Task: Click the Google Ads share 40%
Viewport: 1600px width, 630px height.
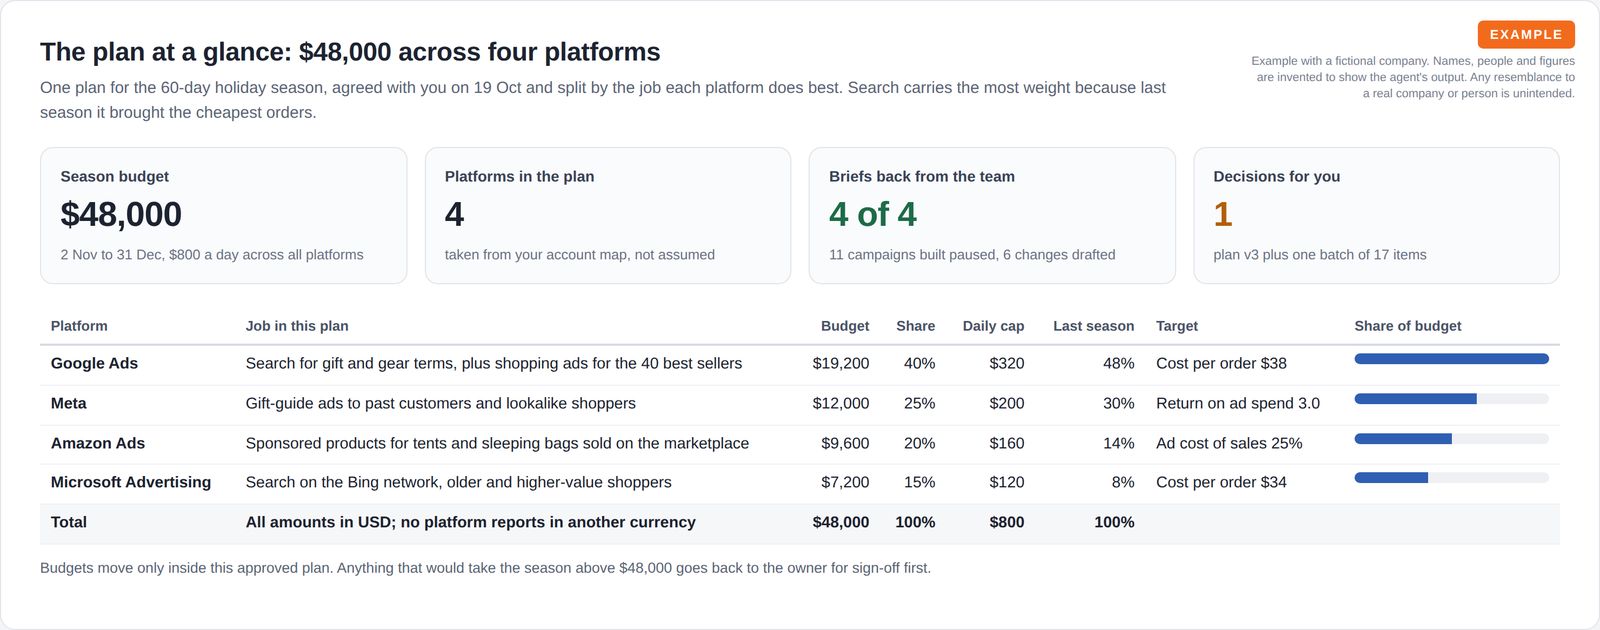Action: pos(919,363)
